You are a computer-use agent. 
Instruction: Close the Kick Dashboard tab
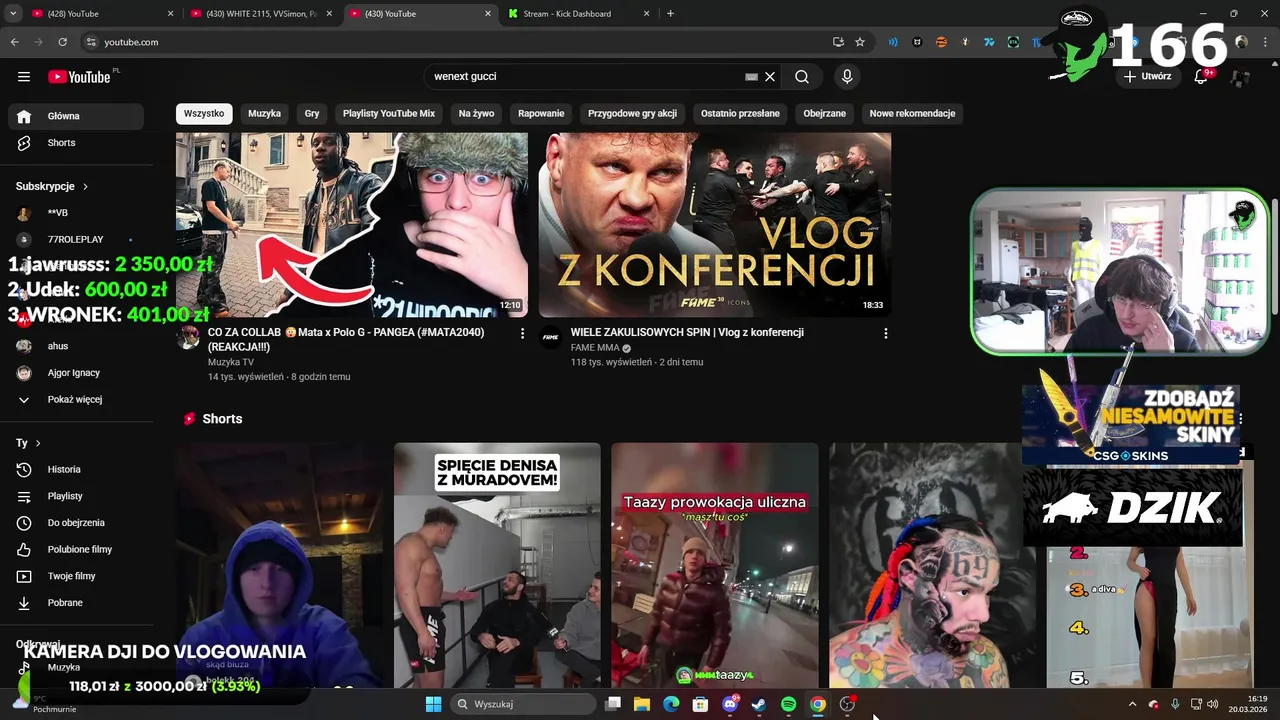click(x=646, y=14)
